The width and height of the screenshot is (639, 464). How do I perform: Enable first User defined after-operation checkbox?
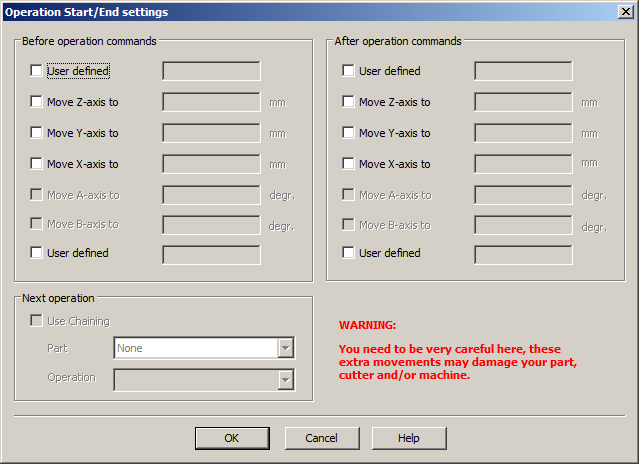pos(349,71)
